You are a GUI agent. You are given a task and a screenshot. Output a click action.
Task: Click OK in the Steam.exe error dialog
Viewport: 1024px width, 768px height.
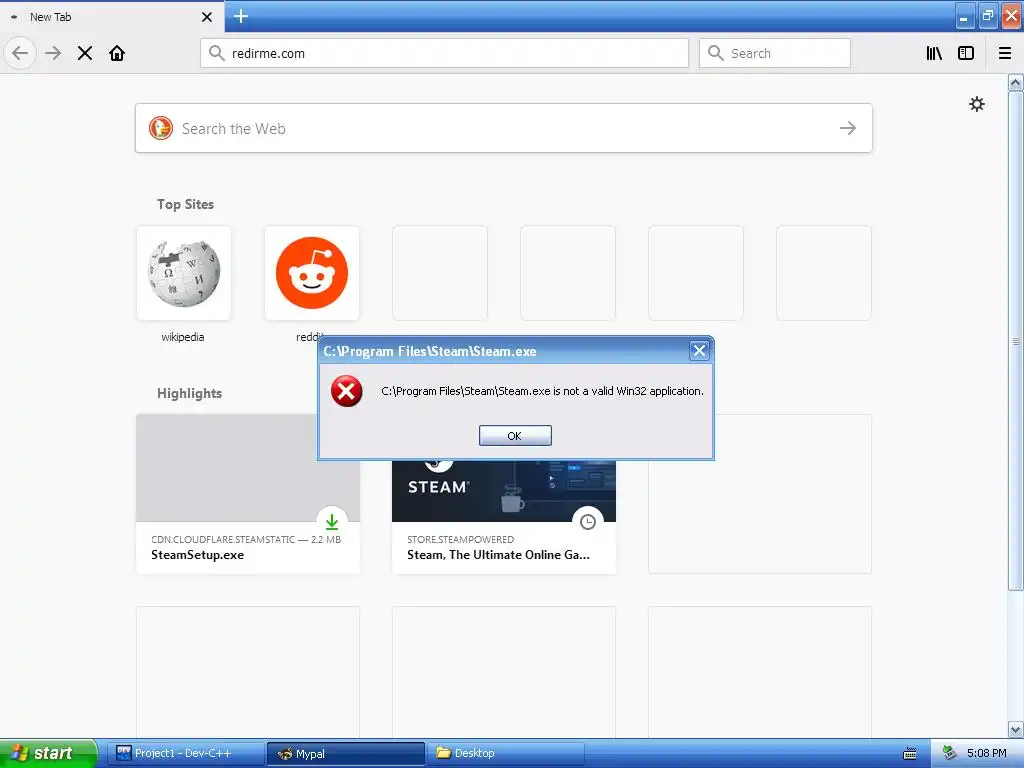point(515,436)
